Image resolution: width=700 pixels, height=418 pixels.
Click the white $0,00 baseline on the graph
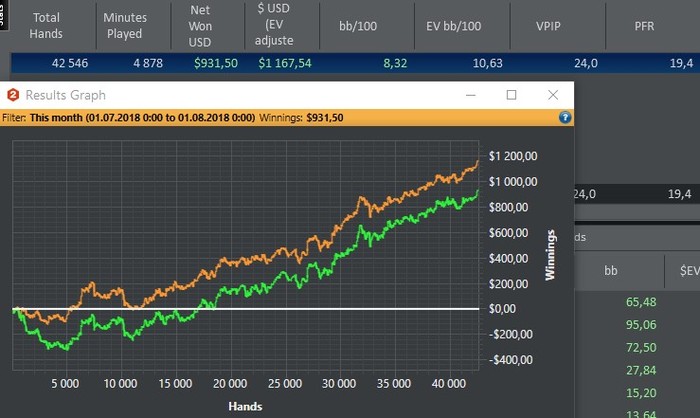pos(246,309)
